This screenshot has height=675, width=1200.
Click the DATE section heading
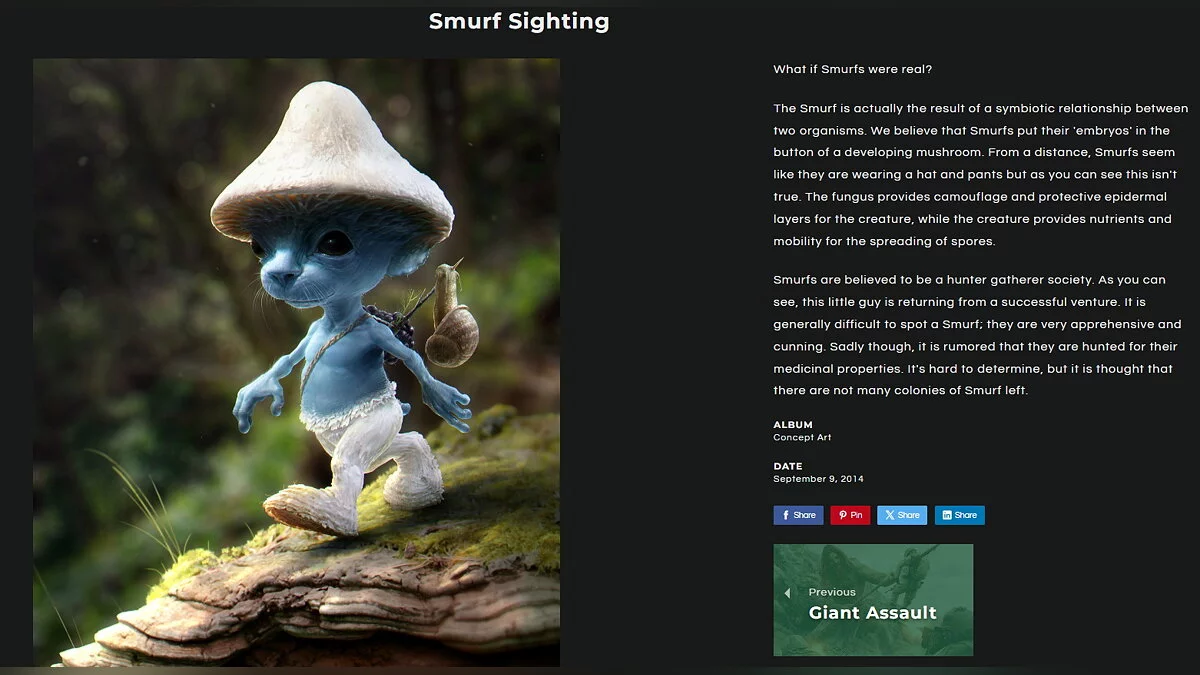coord(788,466)
